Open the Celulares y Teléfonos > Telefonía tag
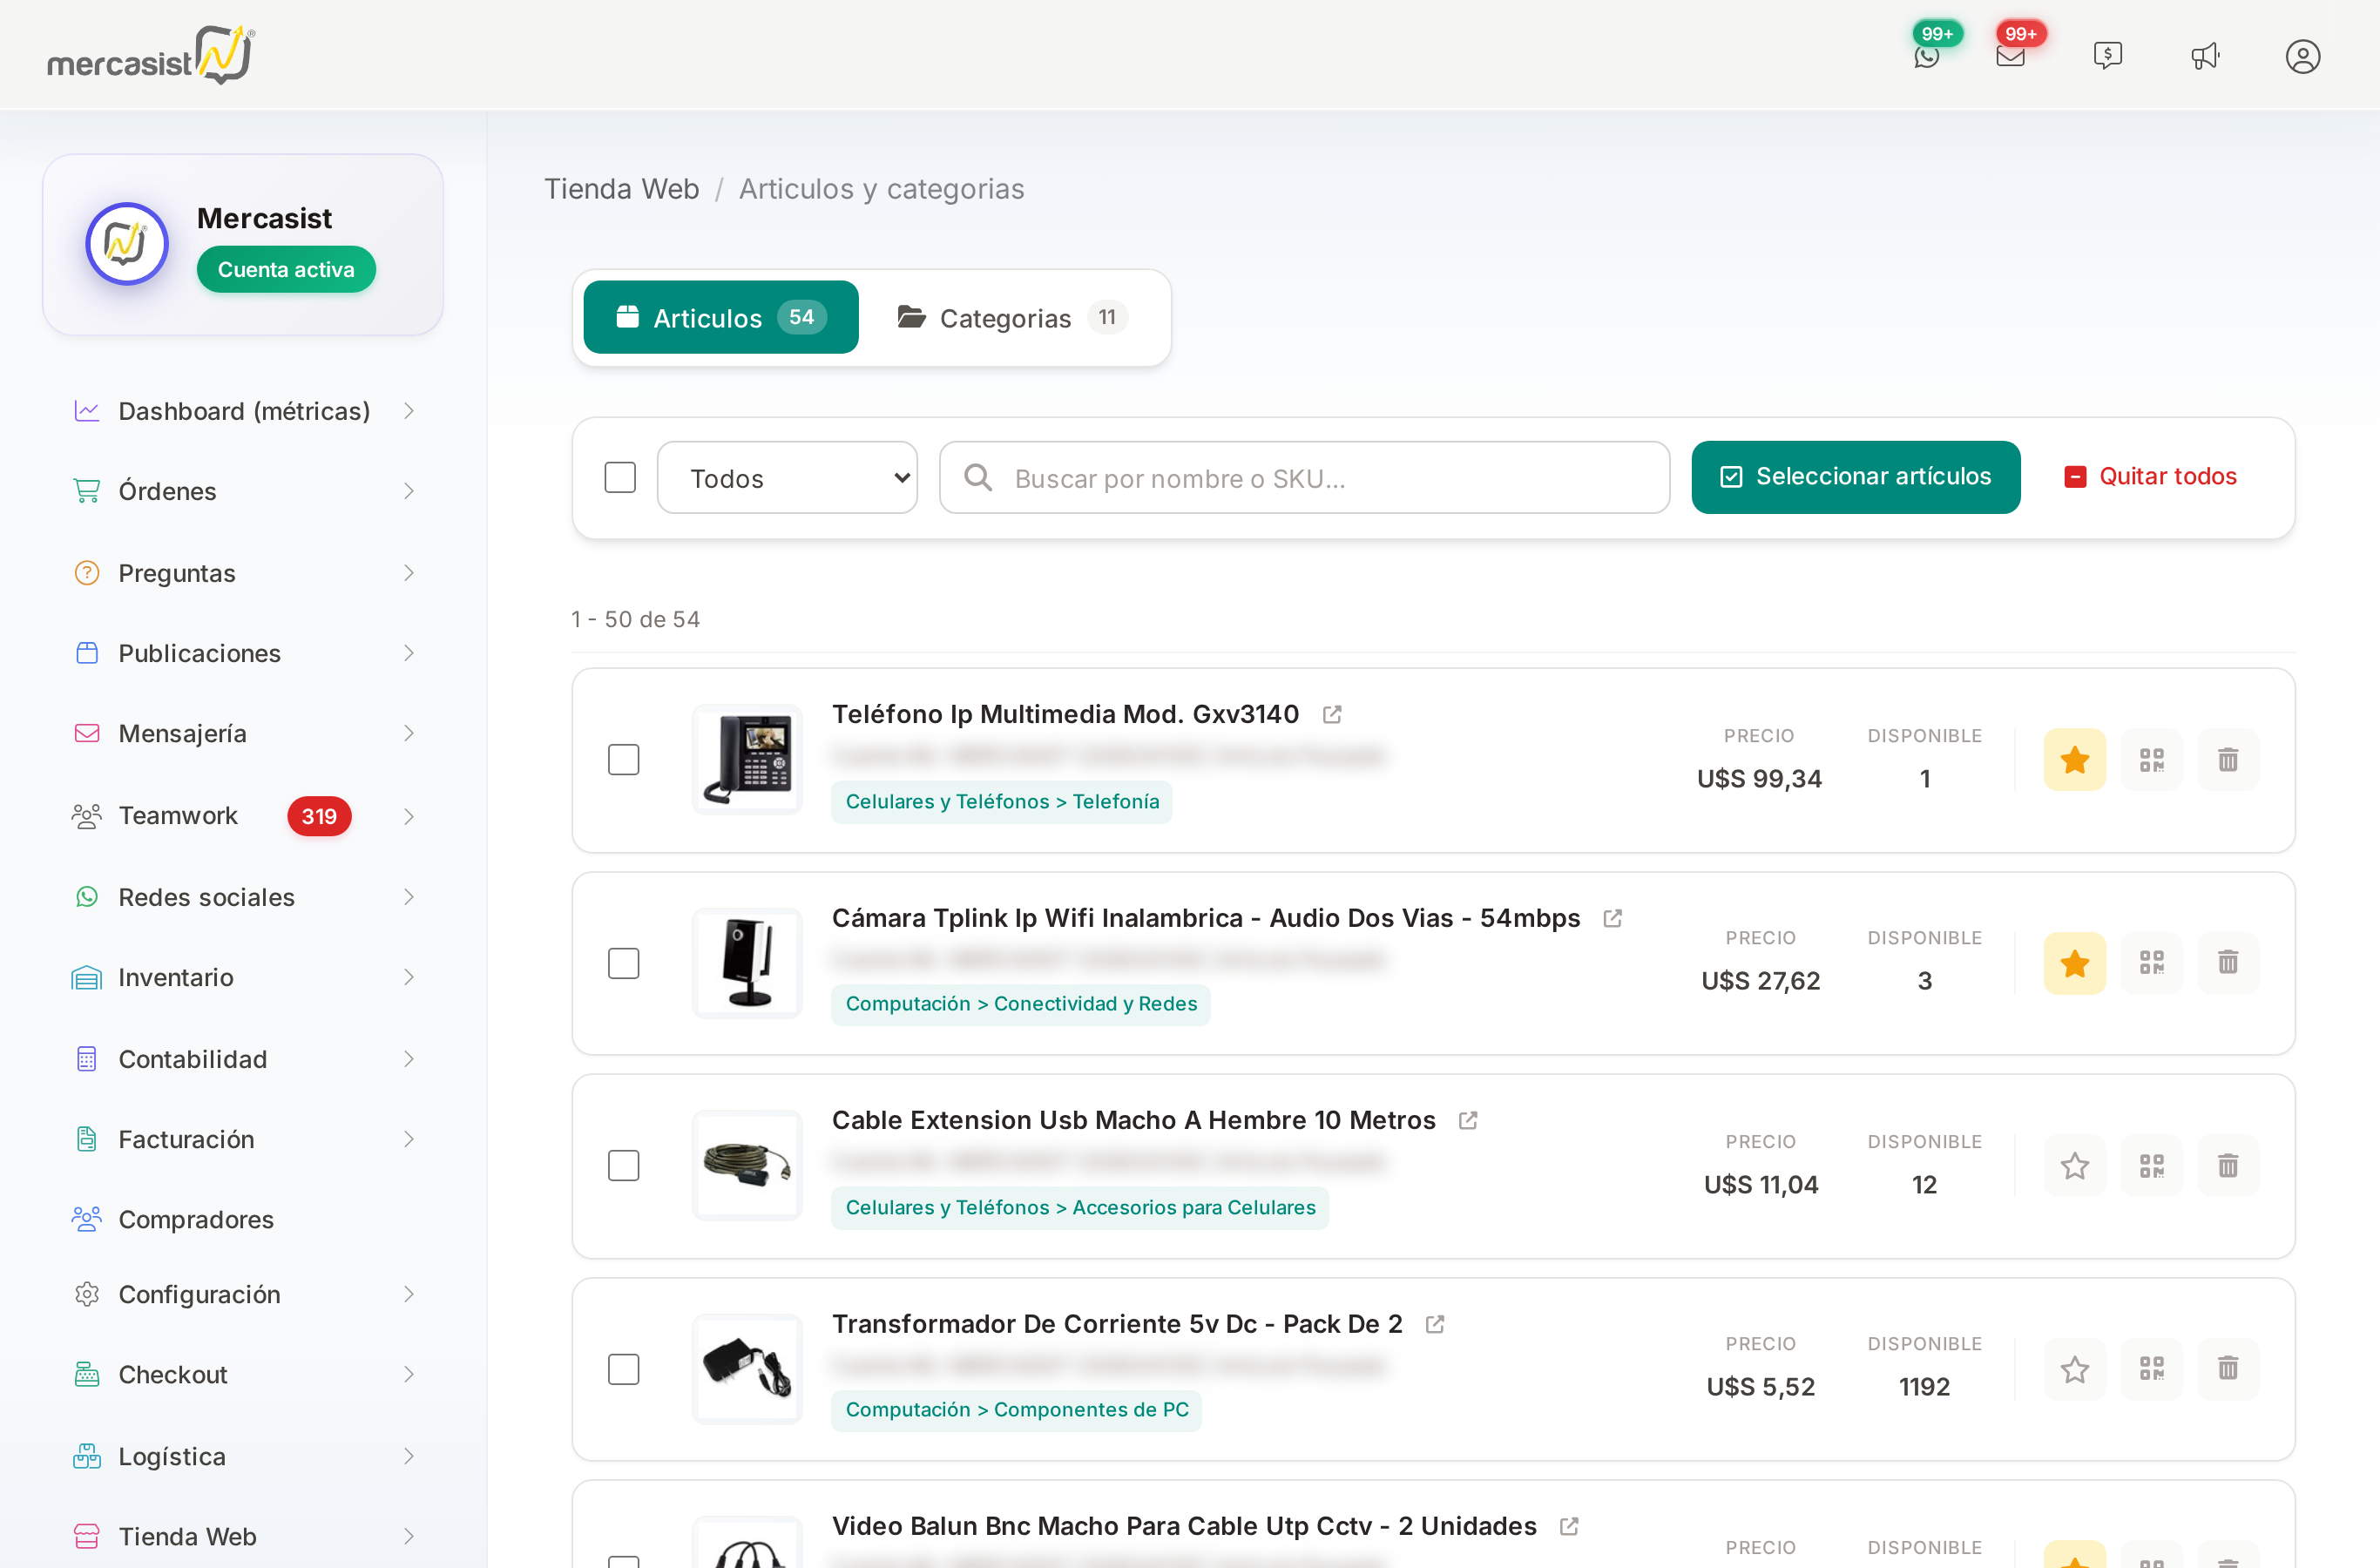Viewport: 2380px width, 1568px height. 1001,802
